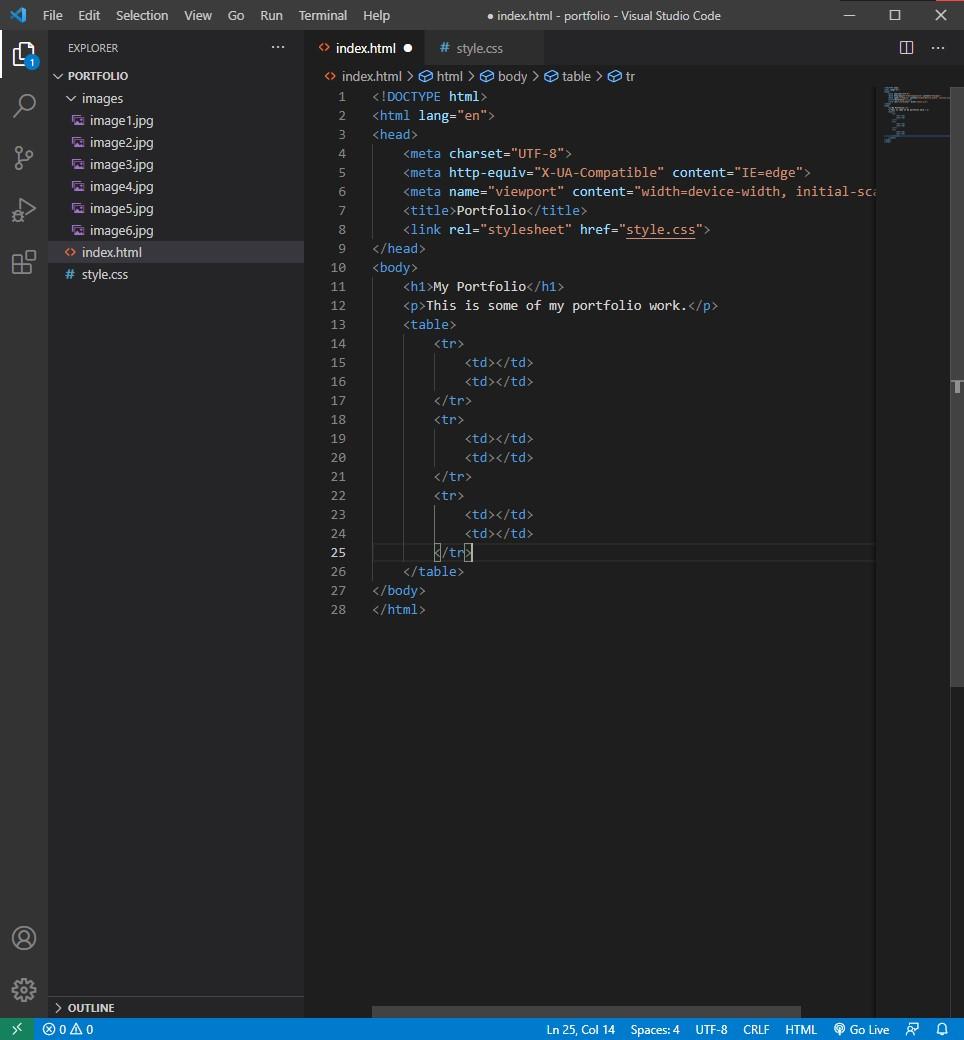Change the Spaces: 4 indentation setting

(x=655, y=1029)
